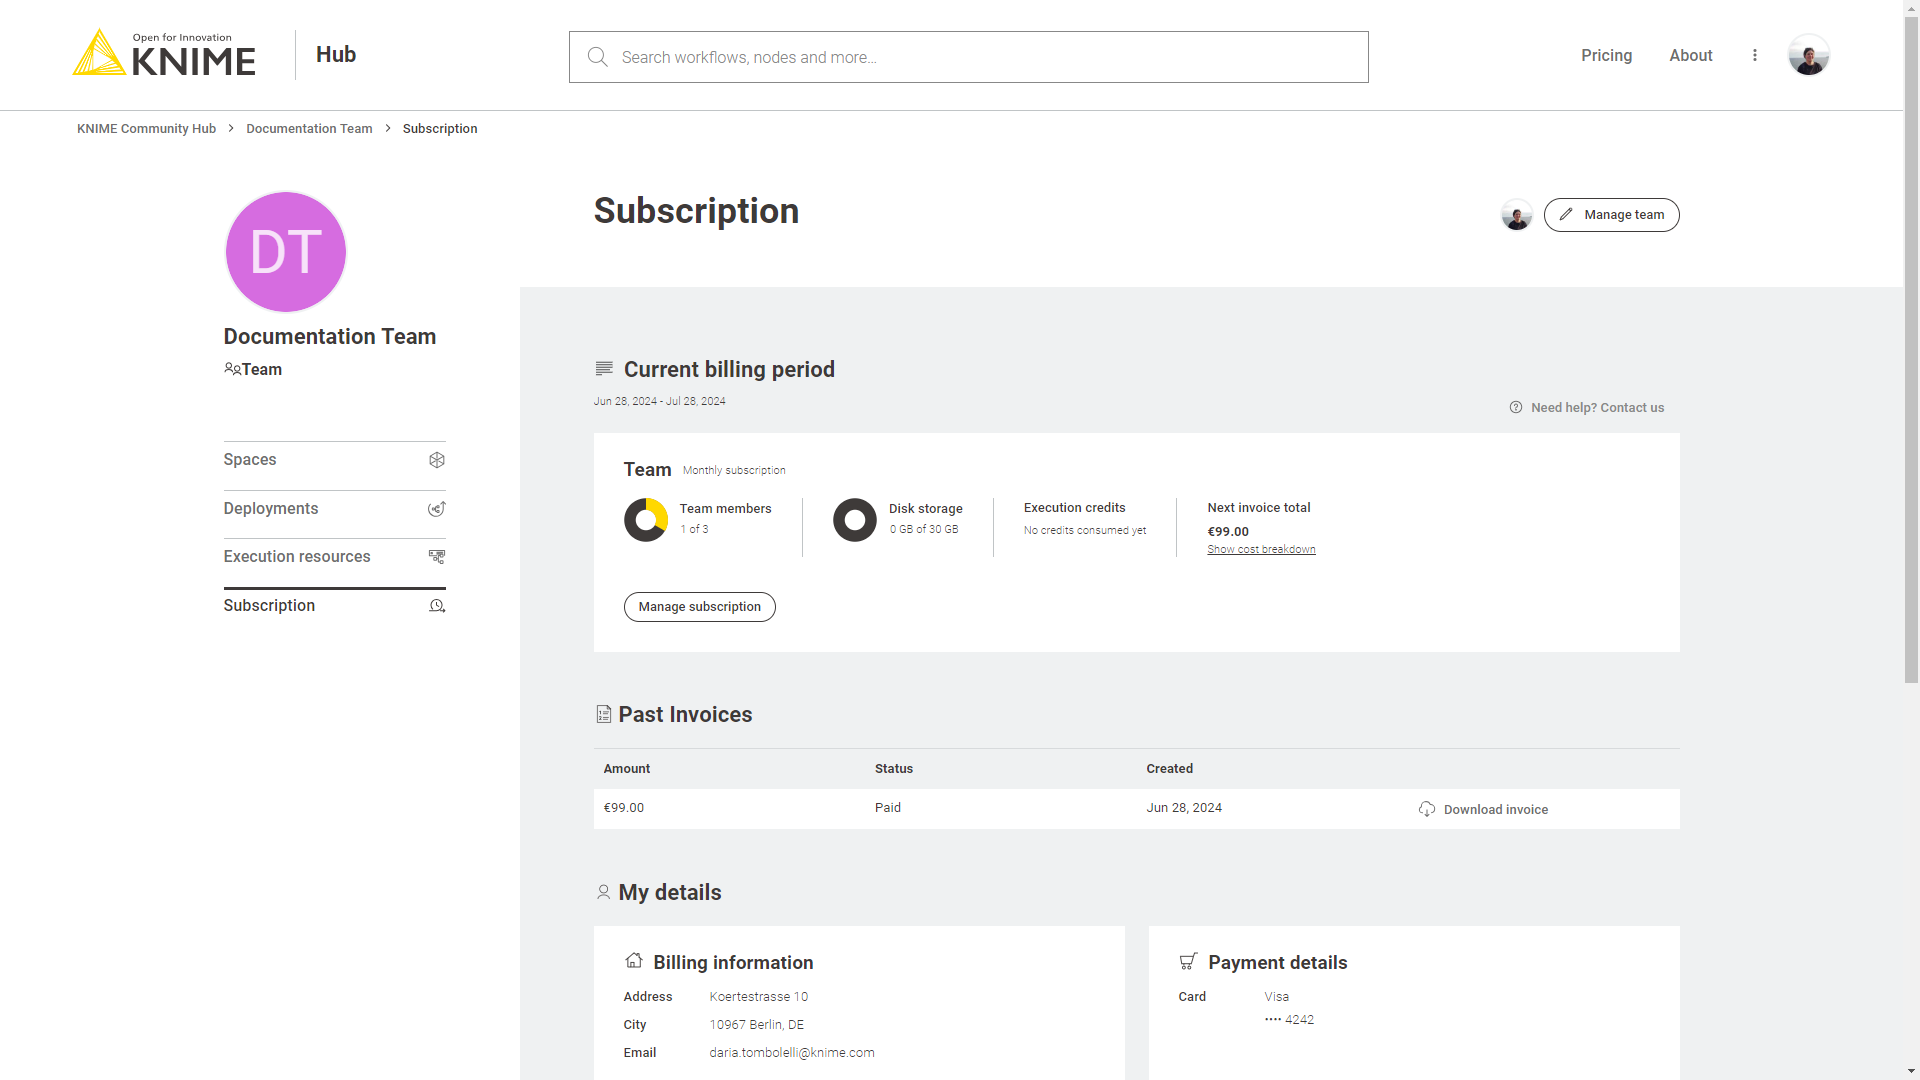This screenshot has width=1920, height=1080.
Task: Click the team member avatar thumbnail
Action: click(1516, 215)
